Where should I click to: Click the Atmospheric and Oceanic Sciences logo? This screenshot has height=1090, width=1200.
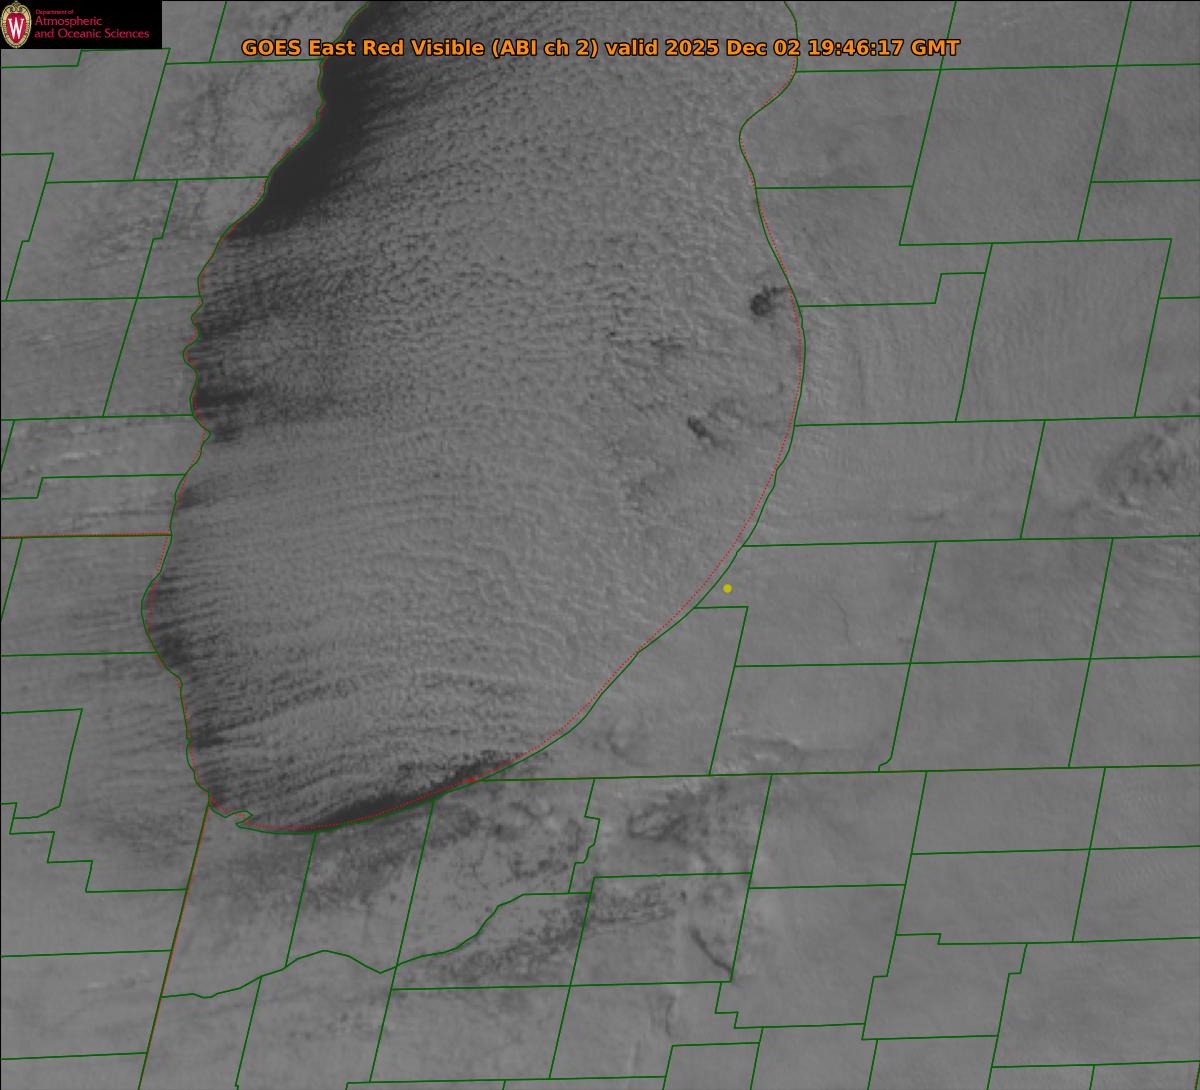point(80,24)
